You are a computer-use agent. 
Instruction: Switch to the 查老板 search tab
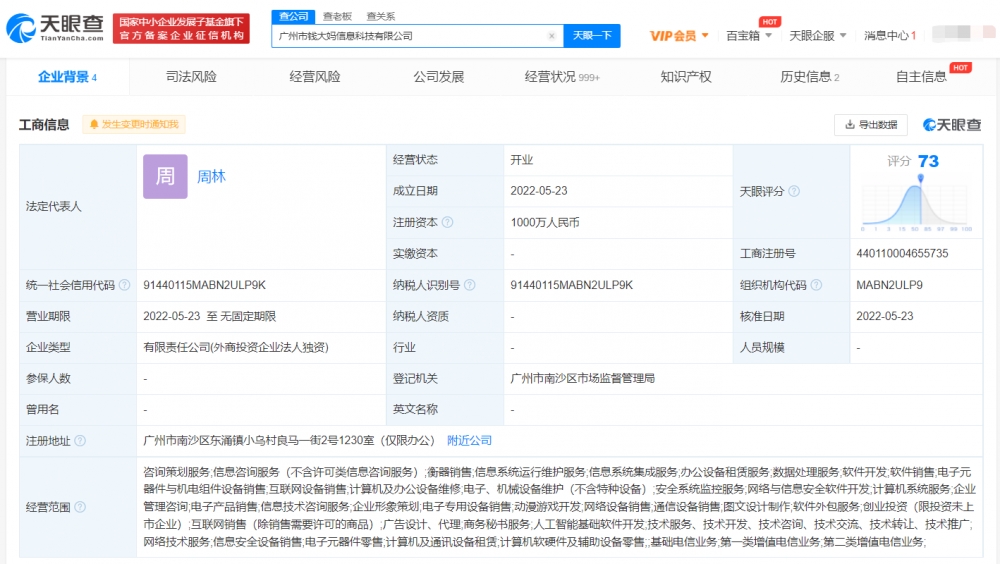337,16
